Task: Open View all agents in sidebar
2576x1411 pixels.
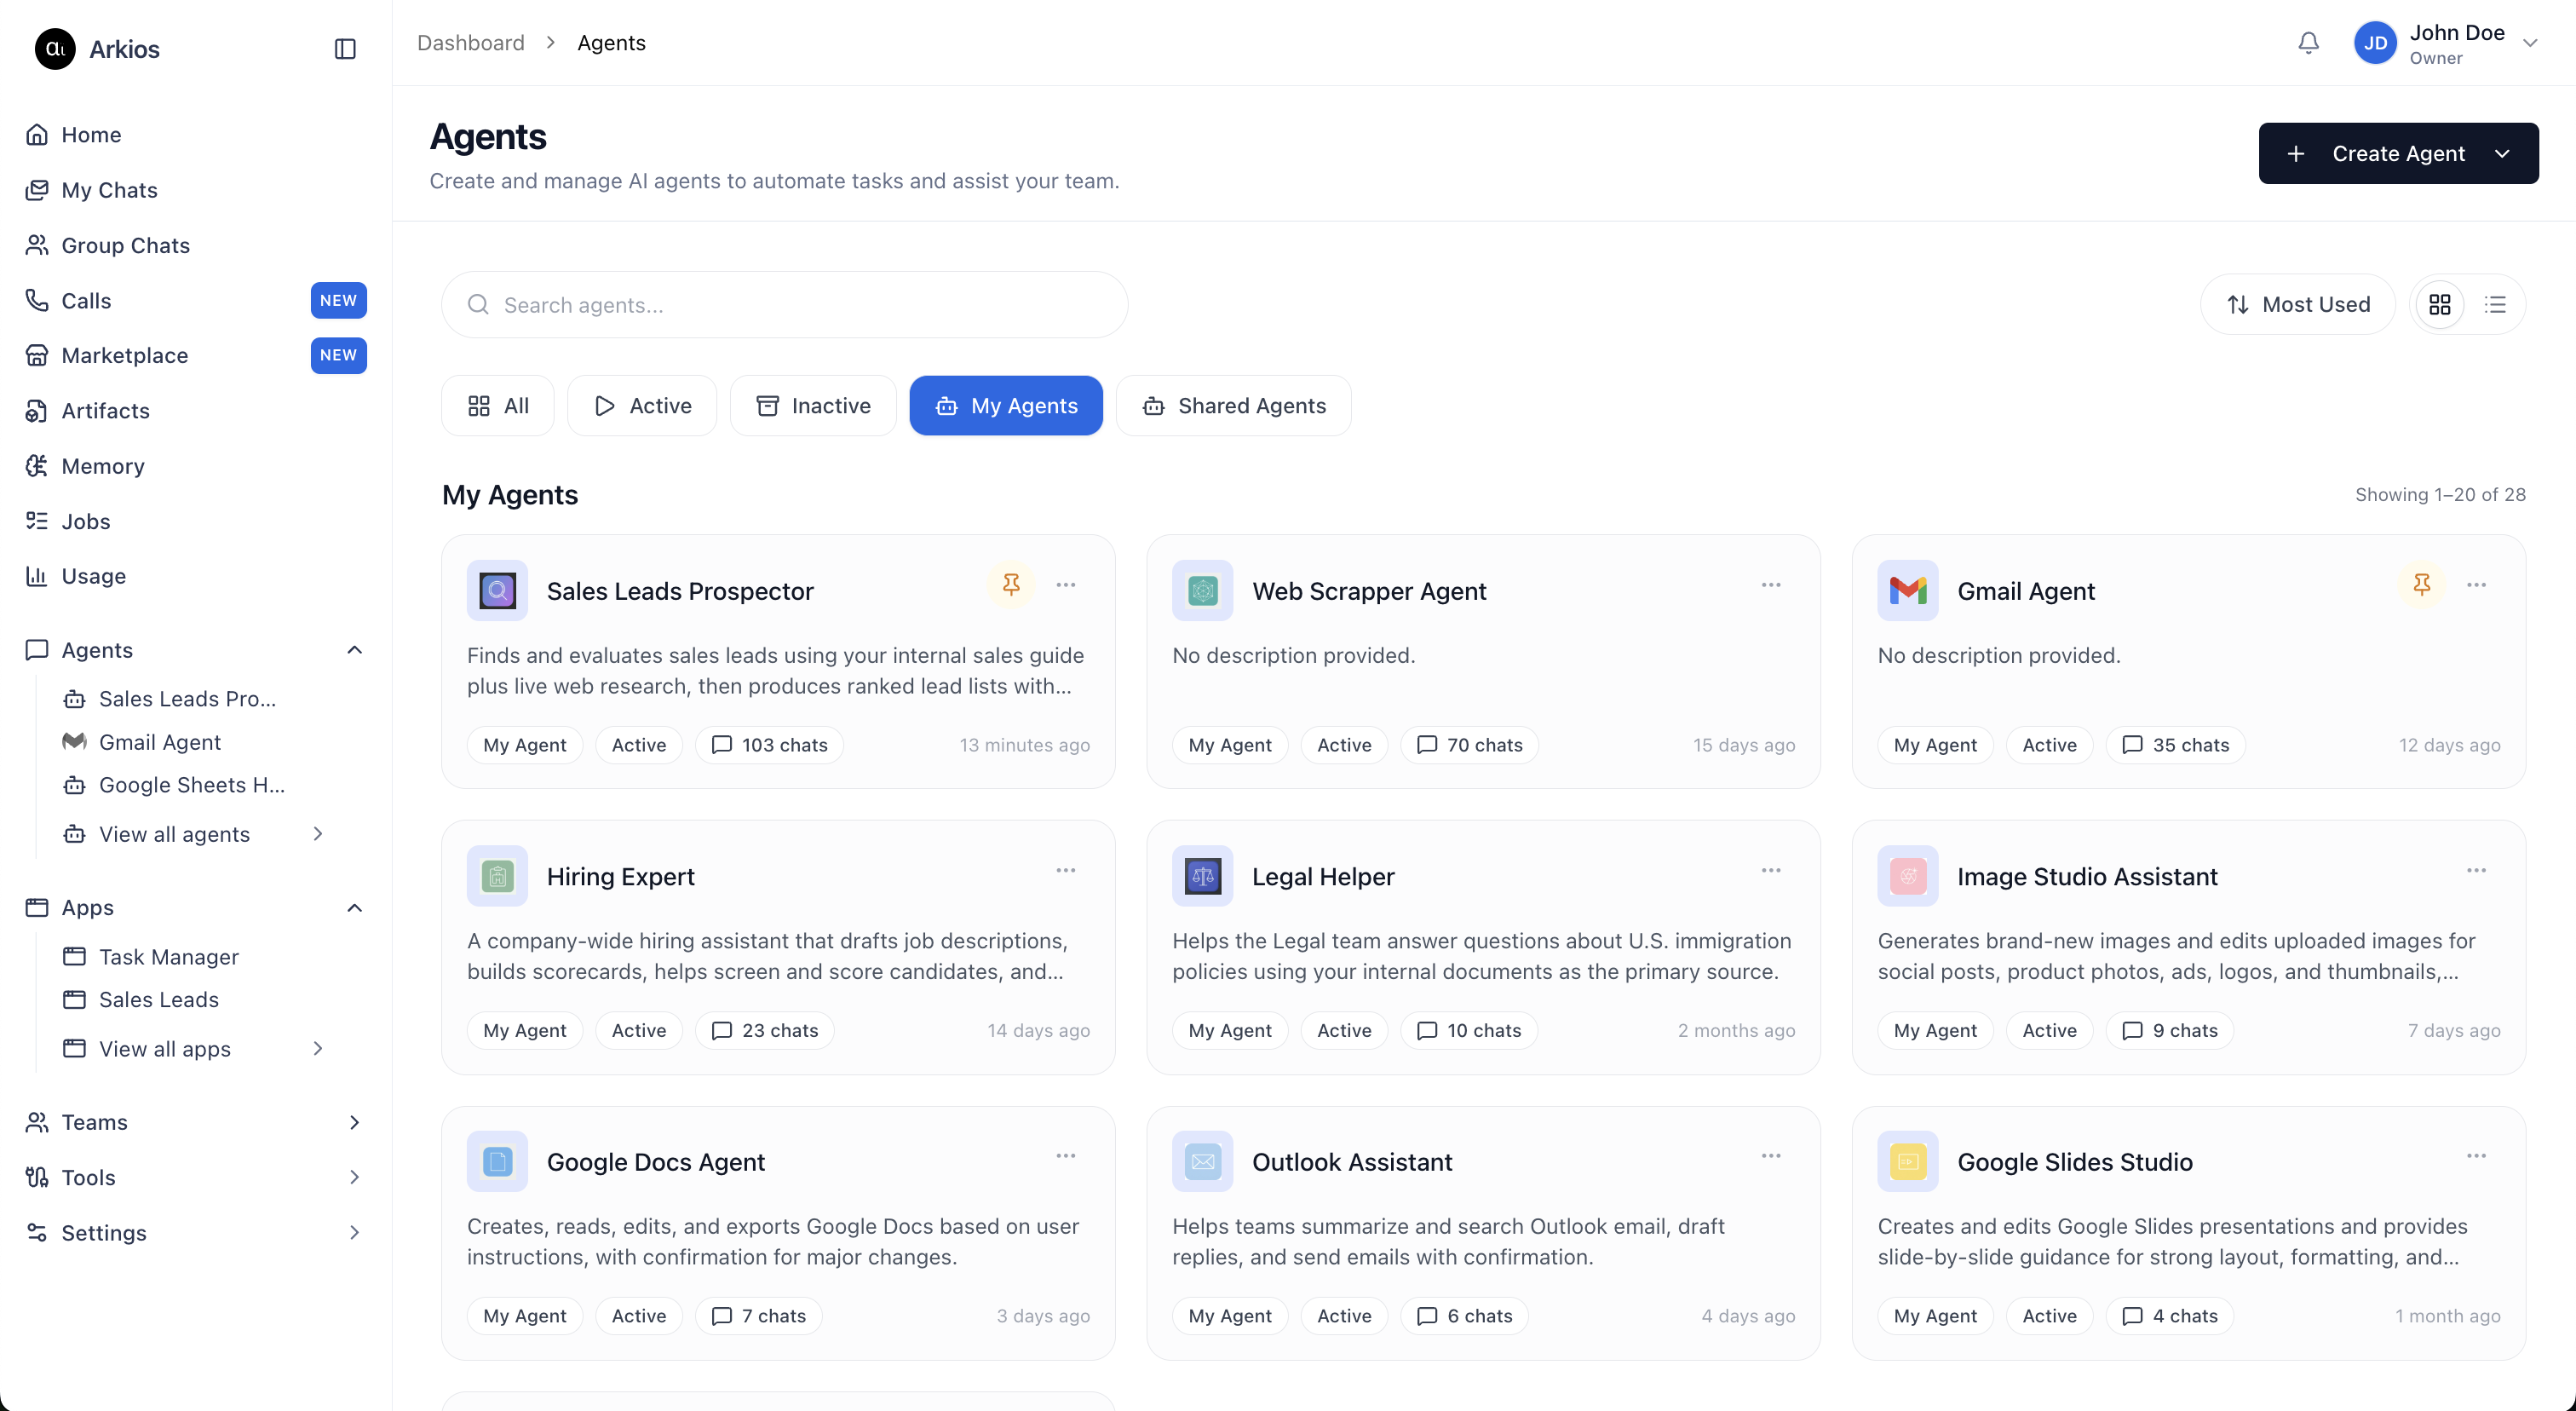Action: click(195, 834)
